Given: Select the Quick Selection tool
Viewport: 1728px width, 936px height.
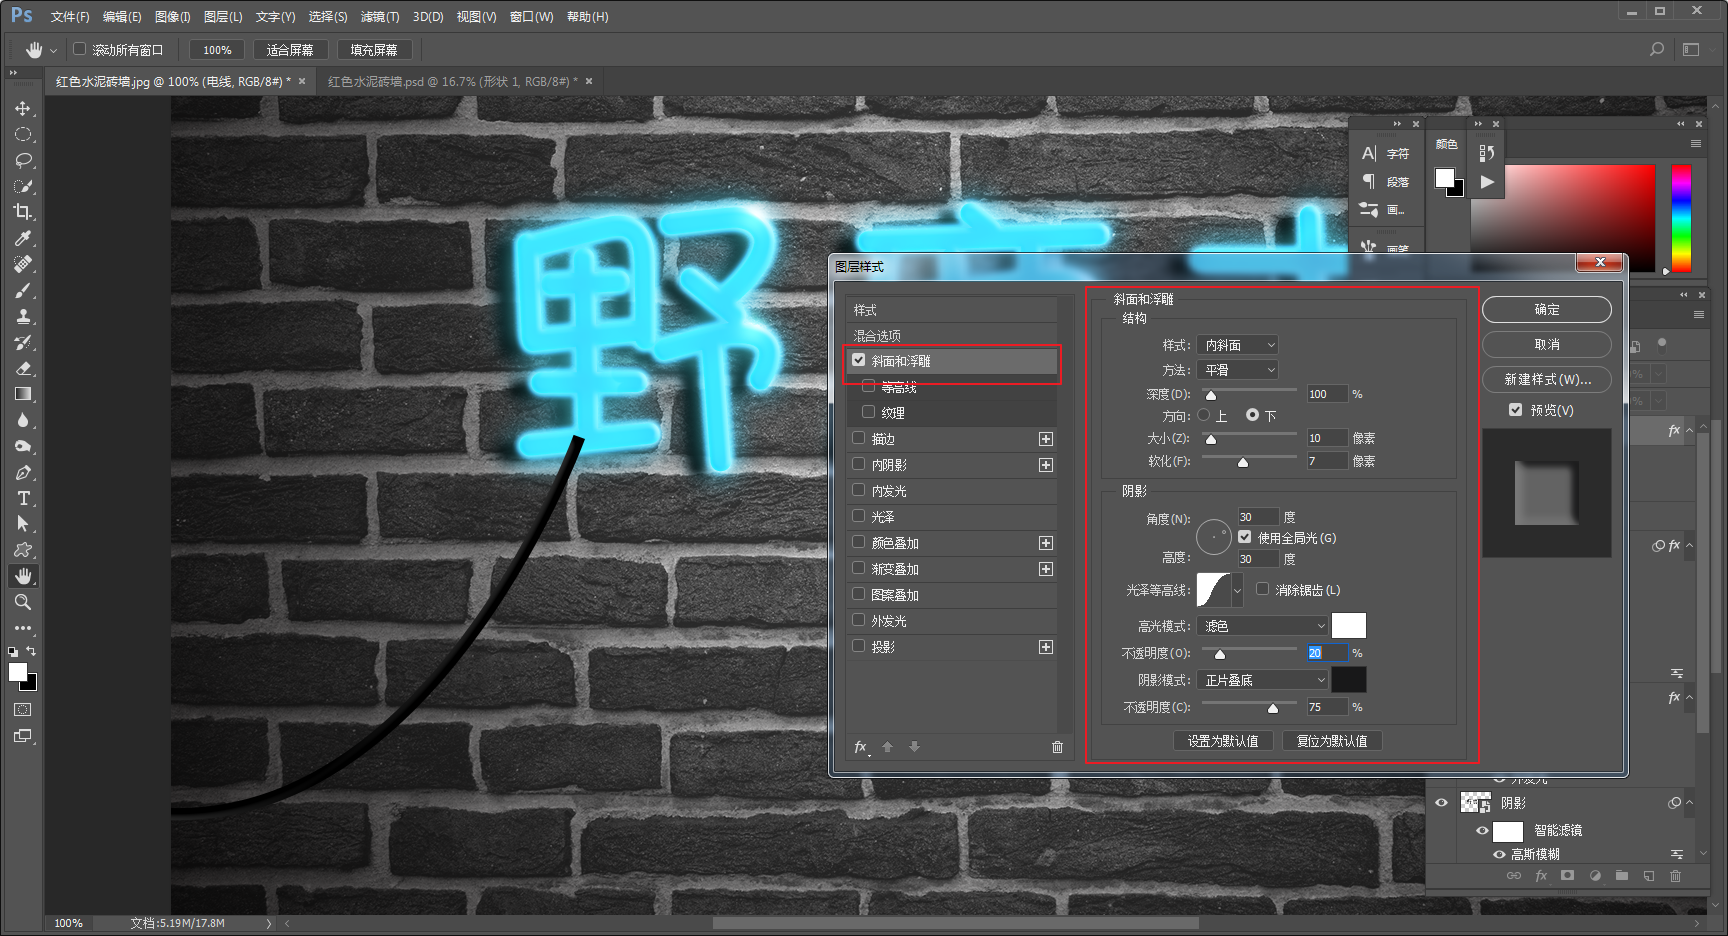Looking at the screenshot, I should [23, 186].
